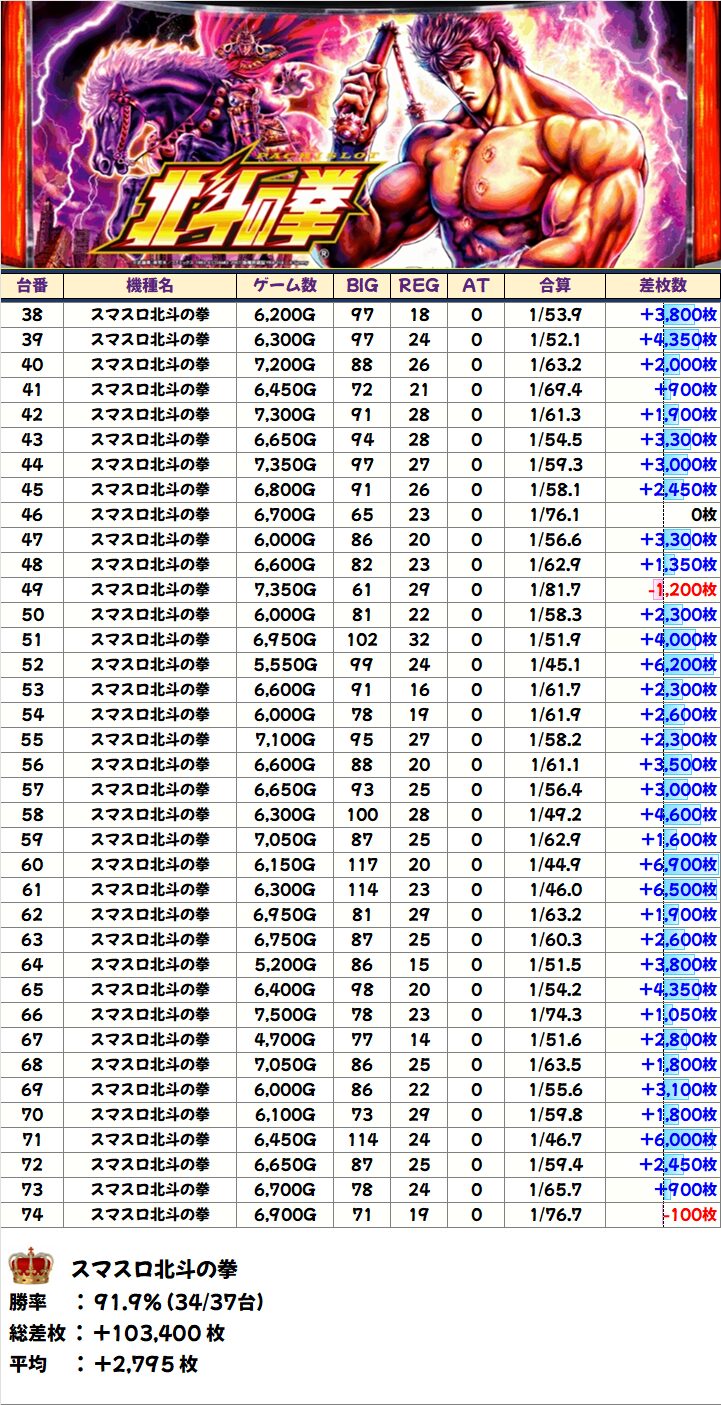This screenshot has width=721, height=1405.
Task: Select the 1/63.5 ratio for machine 68
Action: 555,1064
